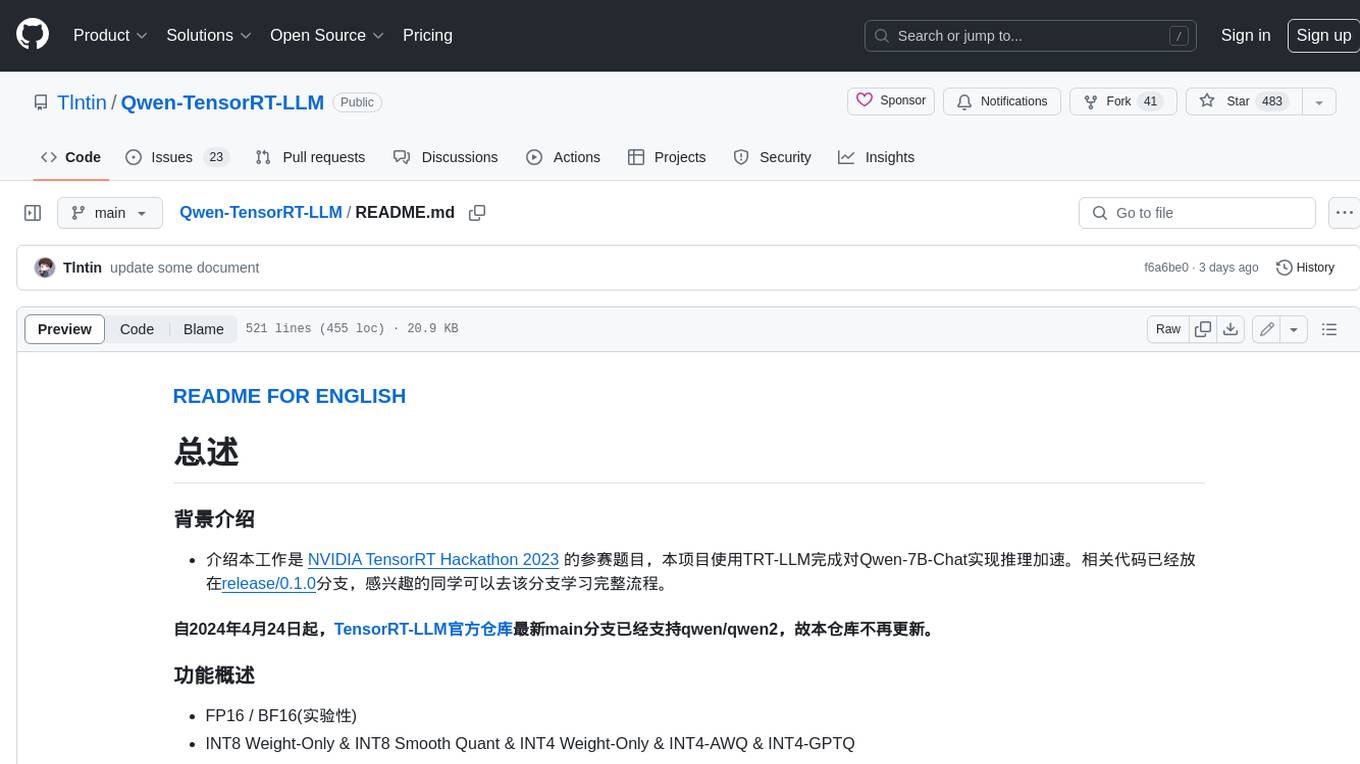Expand the Solutions menu

click(x=208, y=35)
